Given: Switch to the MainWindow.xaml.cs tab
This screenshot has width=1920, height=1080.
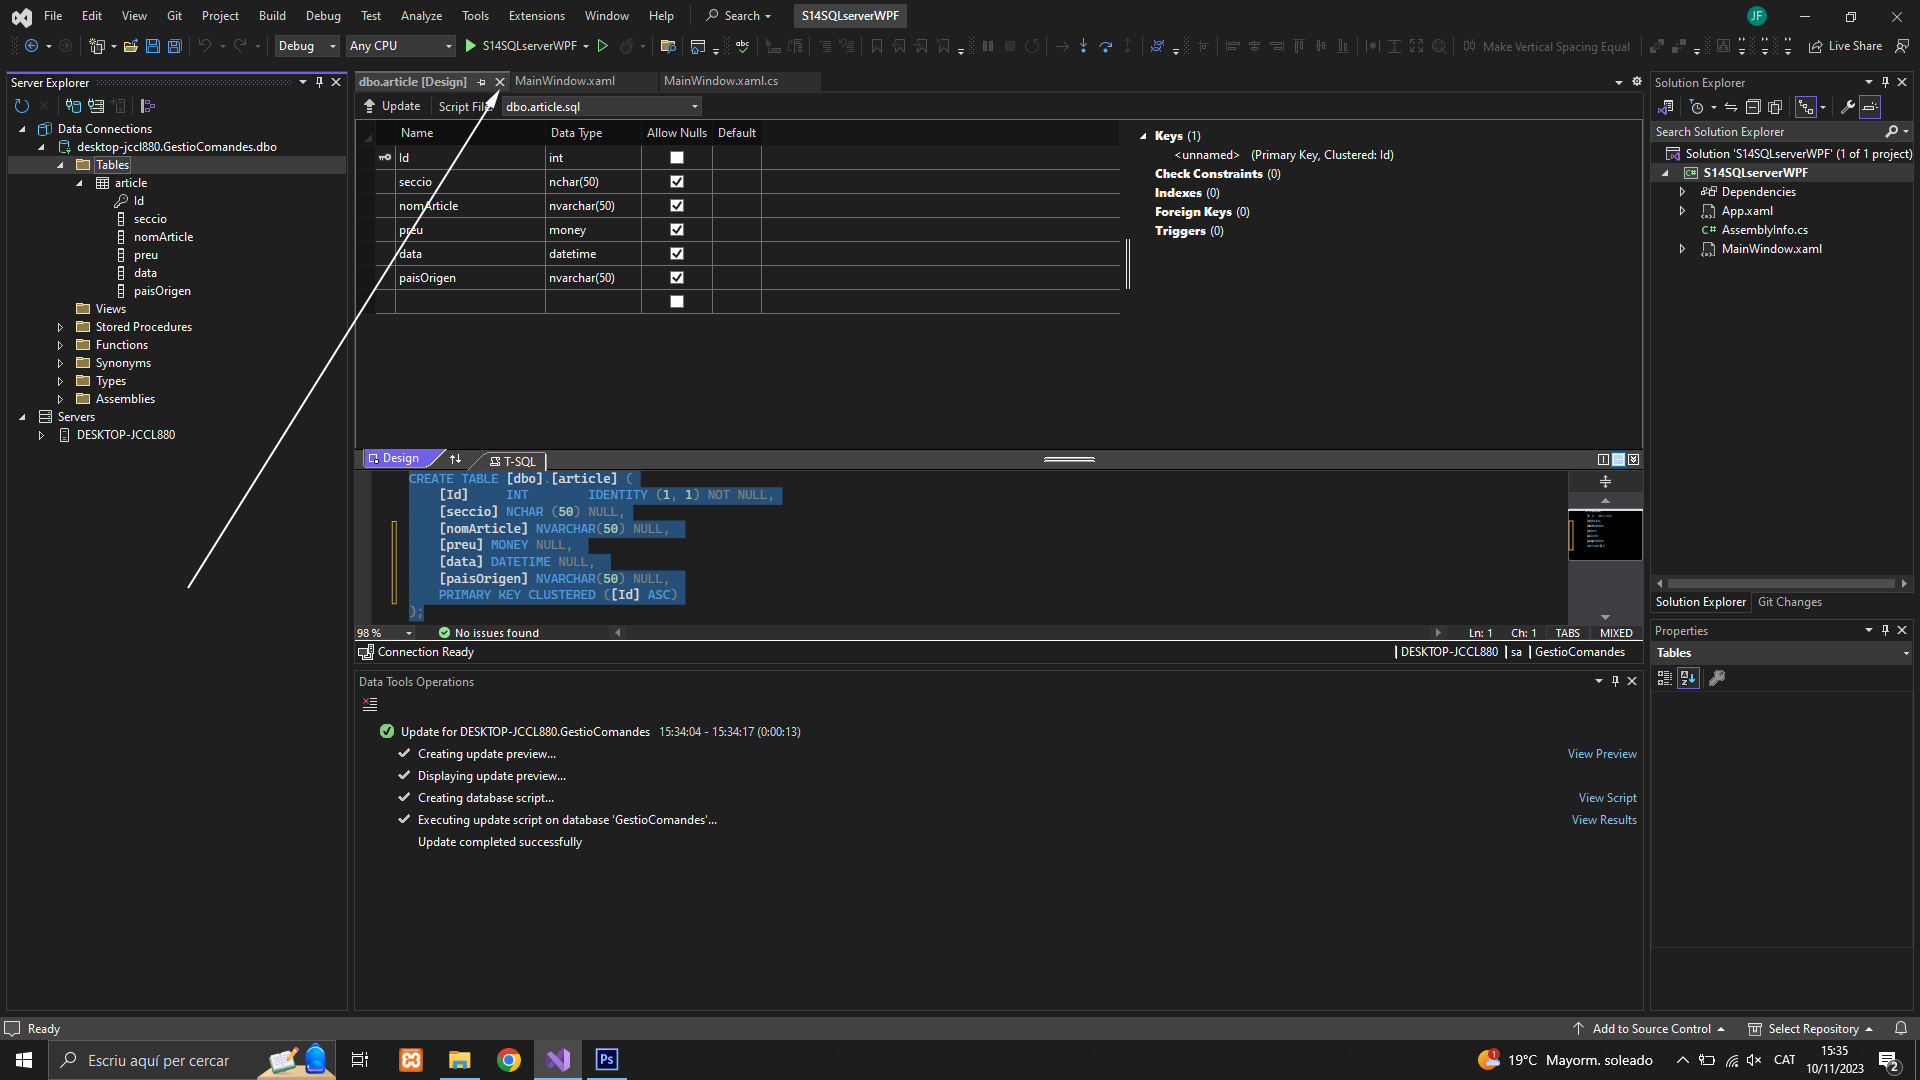Looking at the screenshot, I should pyautogui.click(x=720, y=81).
